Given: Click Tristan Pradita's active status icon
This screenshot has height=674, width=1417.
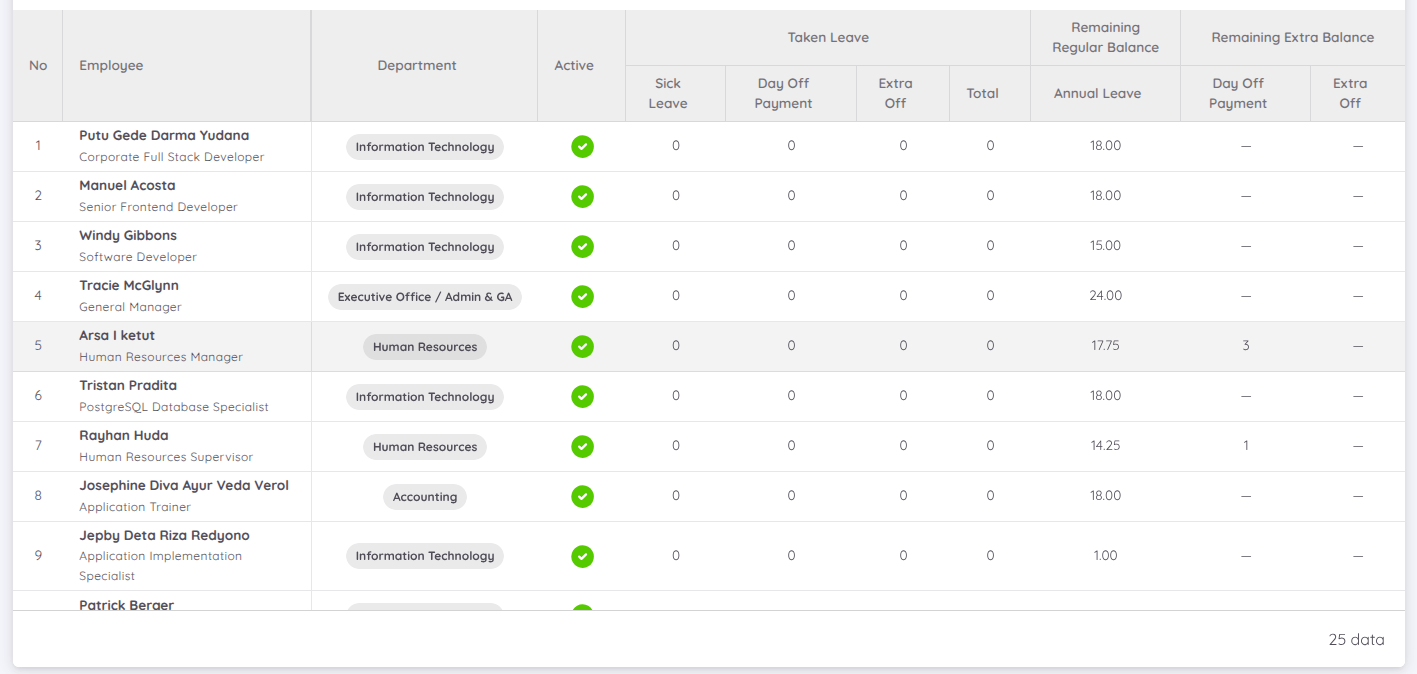Looking at the screenshot, I should click(582, 396).
